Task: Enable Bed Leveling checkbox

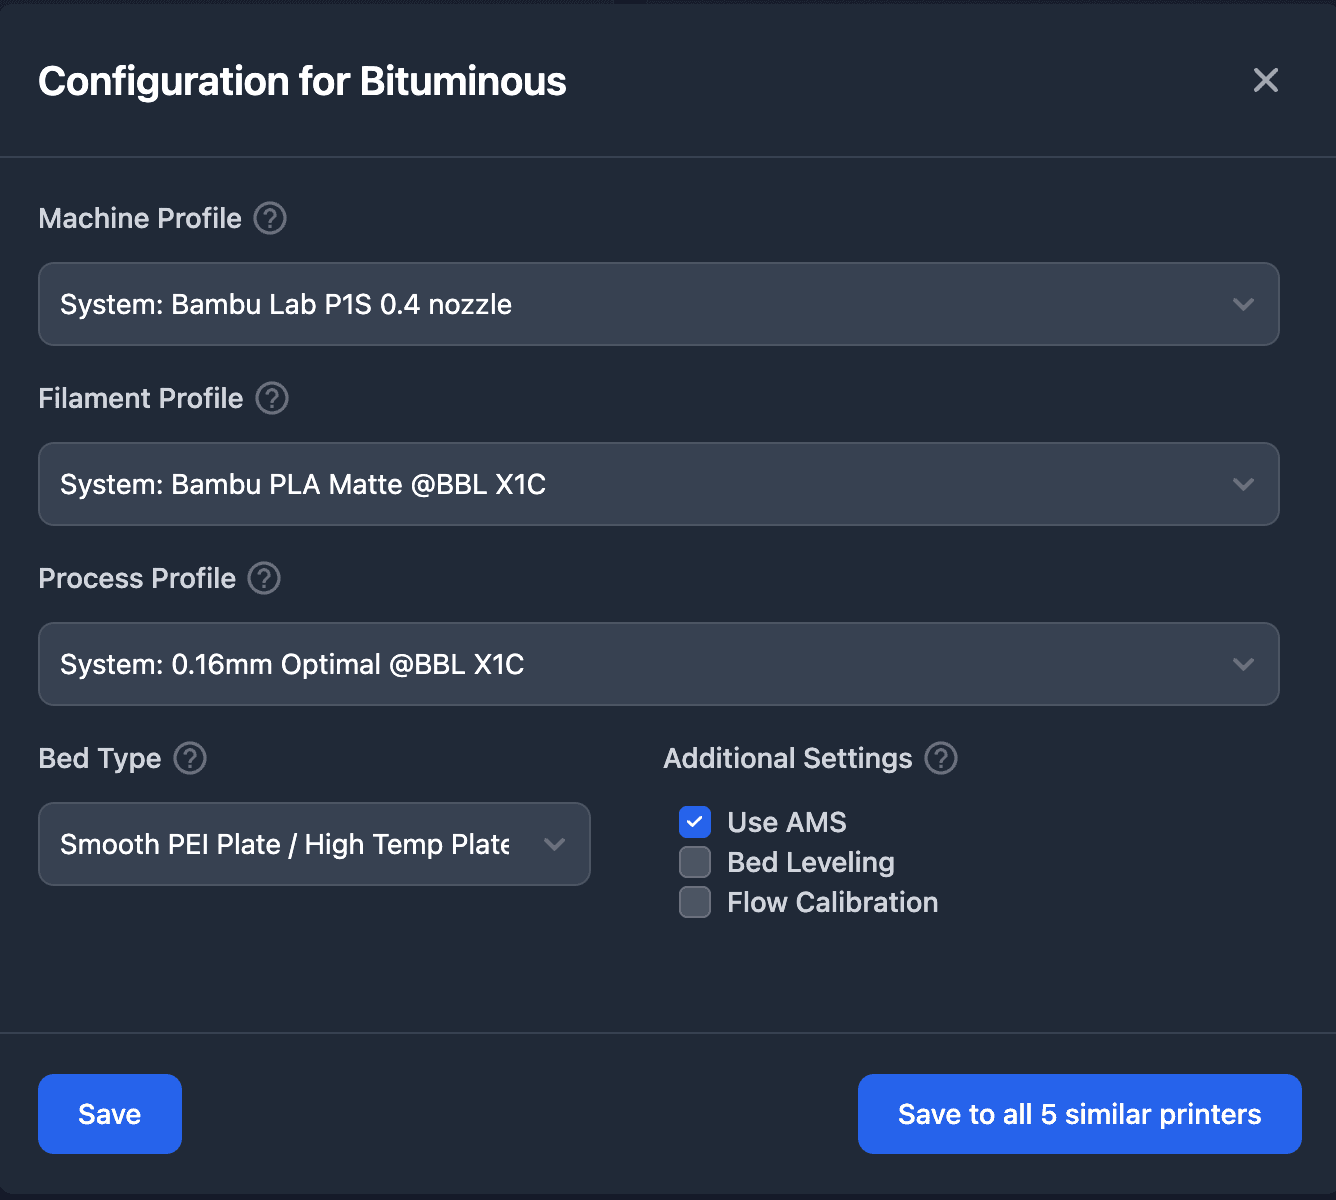Action: (695, 862)
